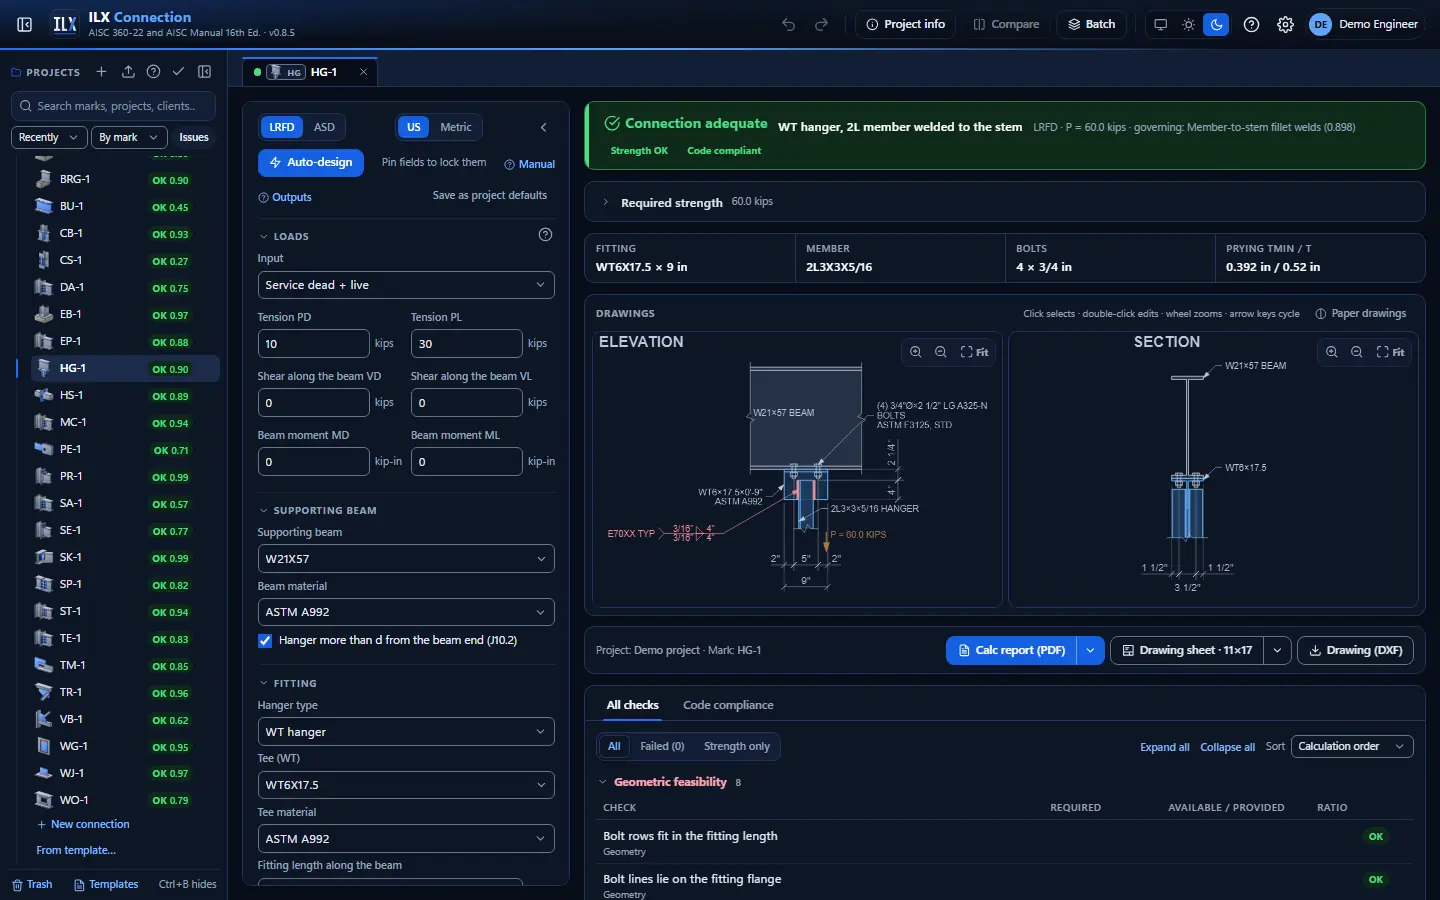Open the Tee material dropdown
The width and height of the screenshot is (1440, 900).
pos(406,839)
